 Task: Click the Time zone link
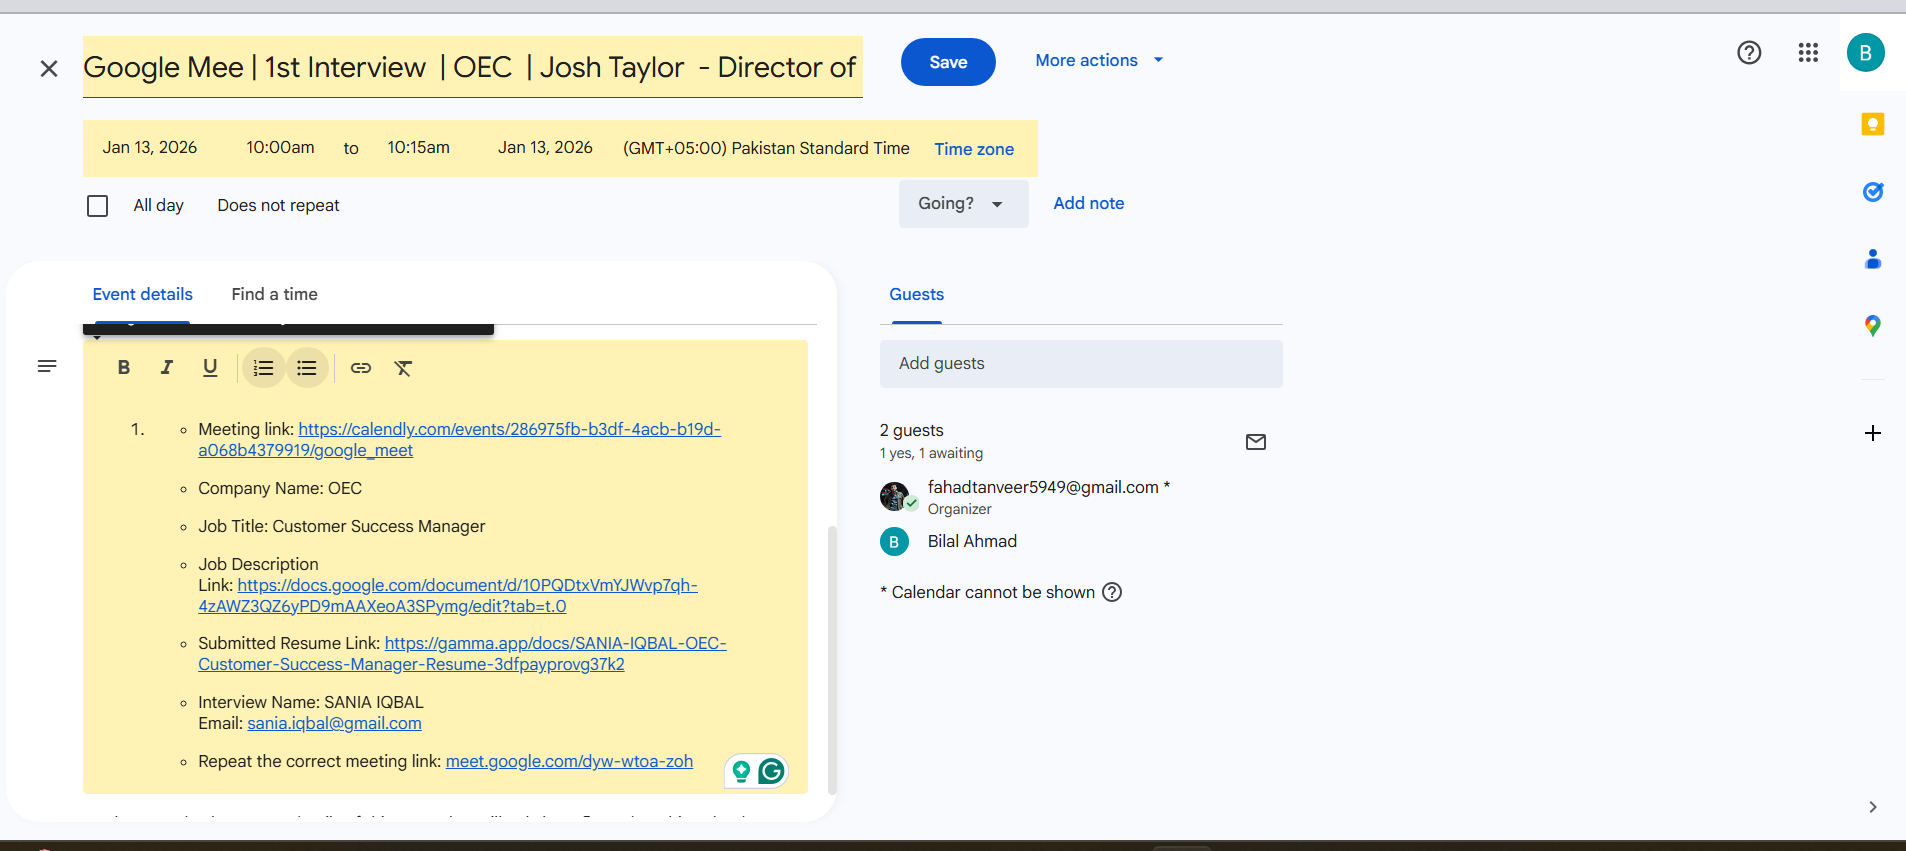pos(974,149)
